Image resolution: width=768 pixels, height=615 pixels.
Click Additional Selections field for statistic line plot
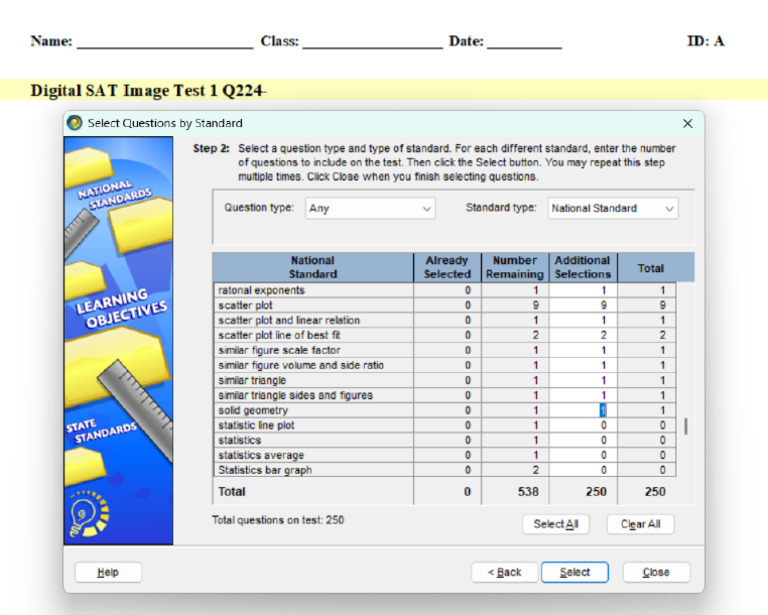tap(583, 426)
